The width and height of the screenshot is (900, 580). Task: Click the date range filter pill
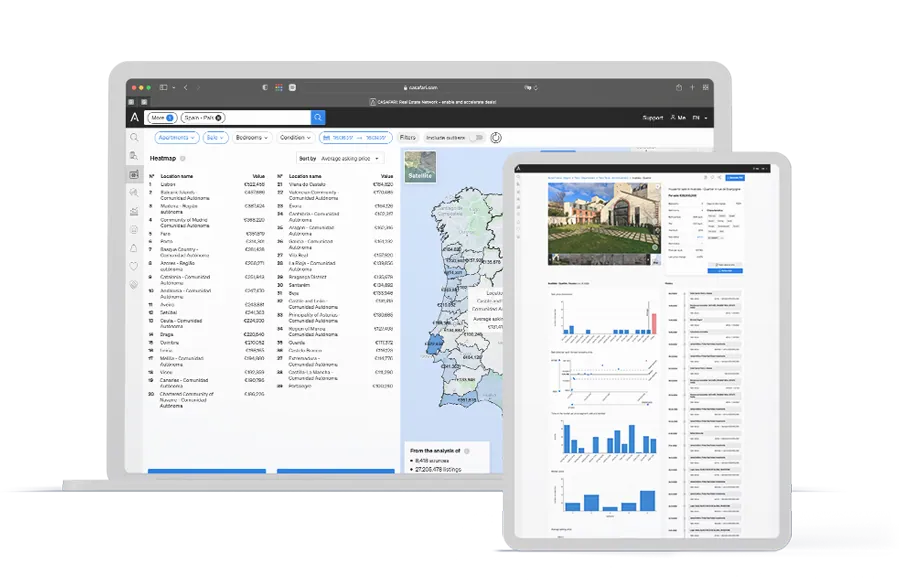(355, 138)
